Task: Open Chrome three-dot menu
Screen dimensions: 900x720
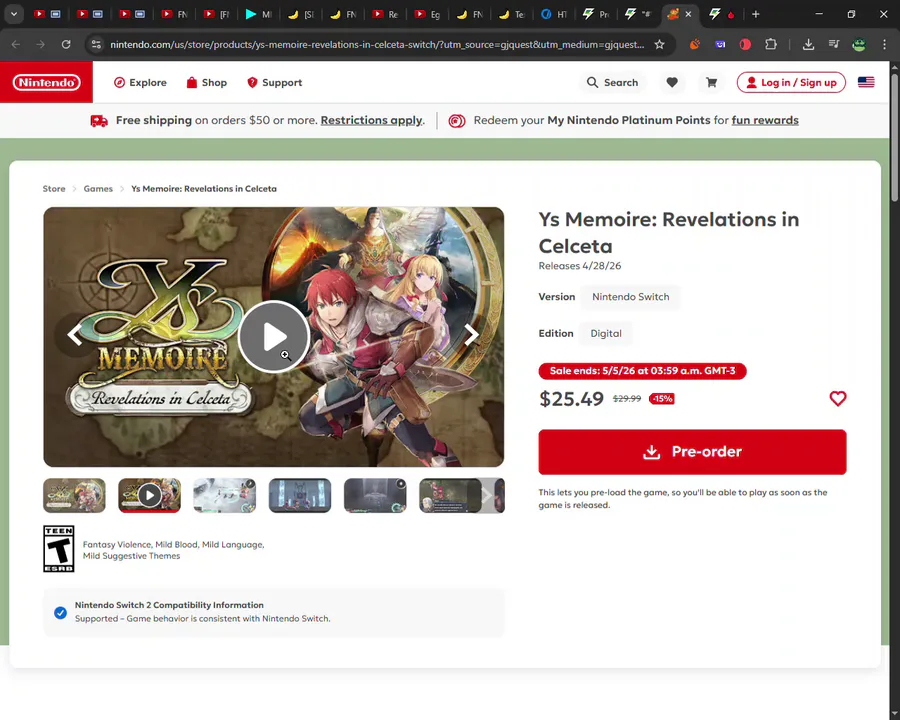Action: 884,44
